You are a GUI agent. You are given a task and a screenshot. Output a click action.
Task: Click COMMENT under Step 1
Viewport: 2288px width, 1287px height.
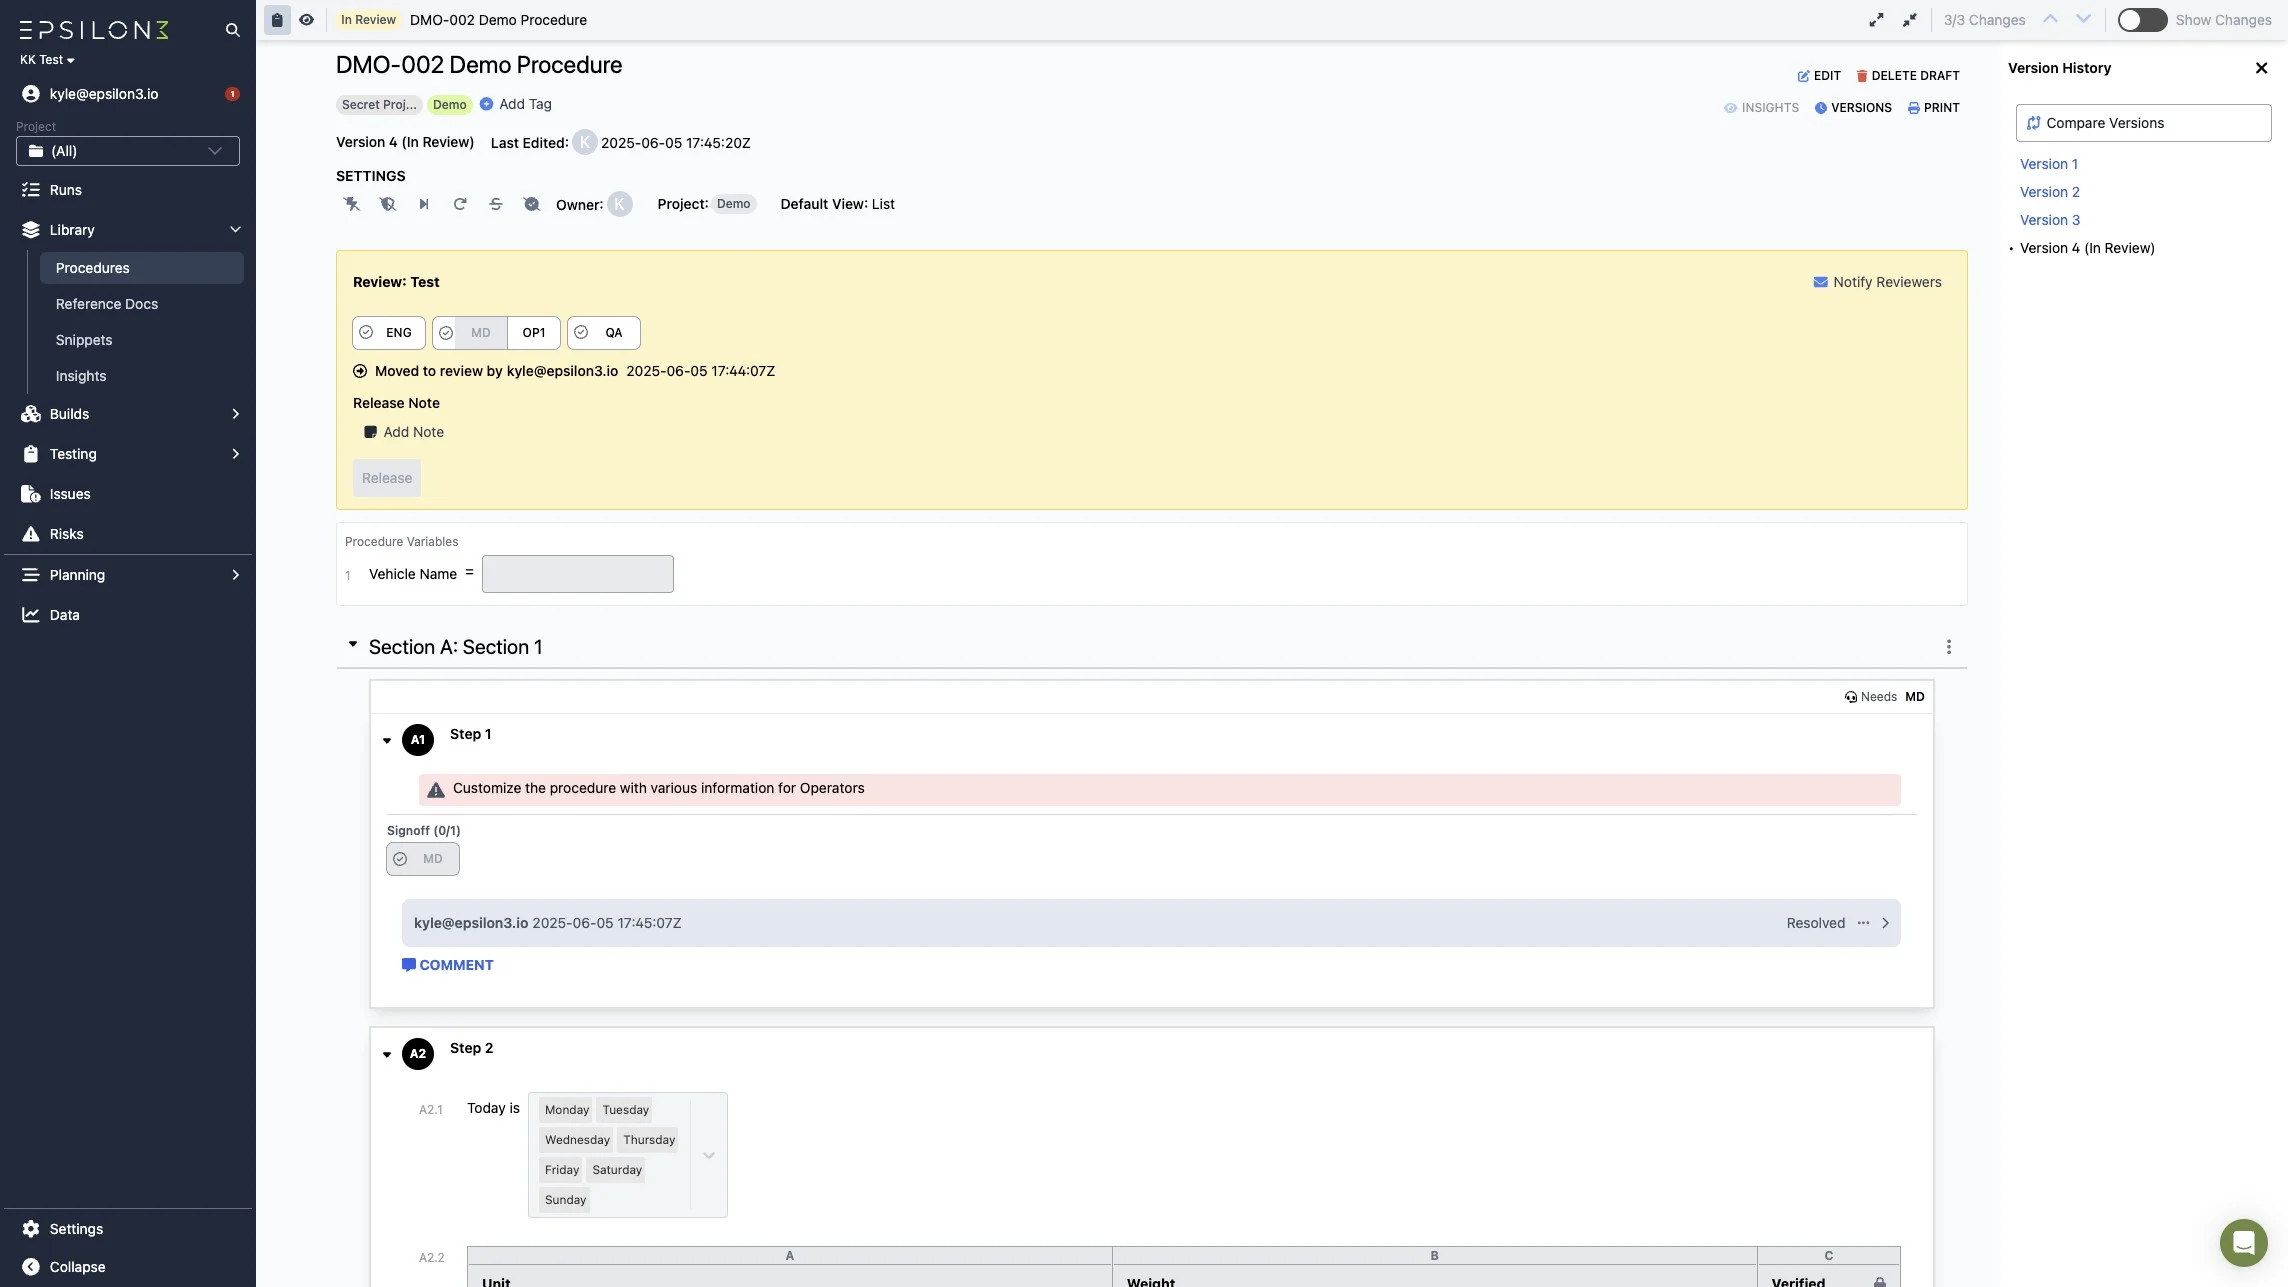point(447,965)
